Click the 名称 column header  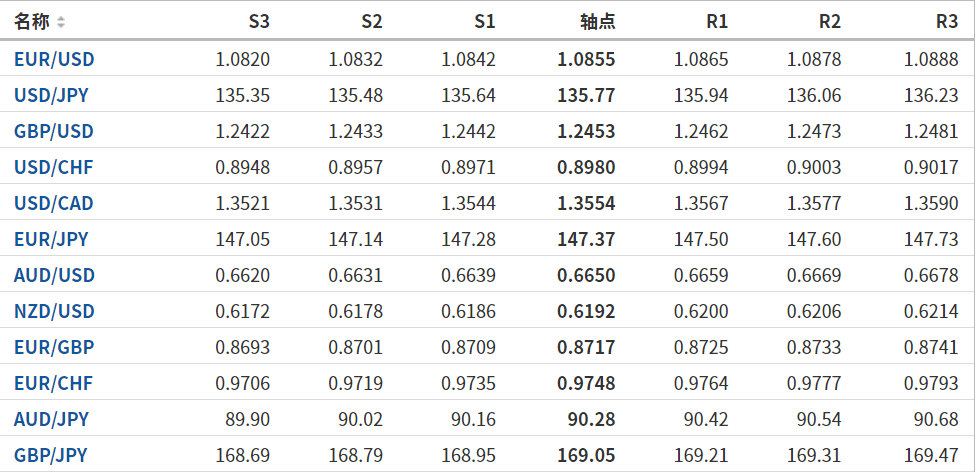pos(32,21)
